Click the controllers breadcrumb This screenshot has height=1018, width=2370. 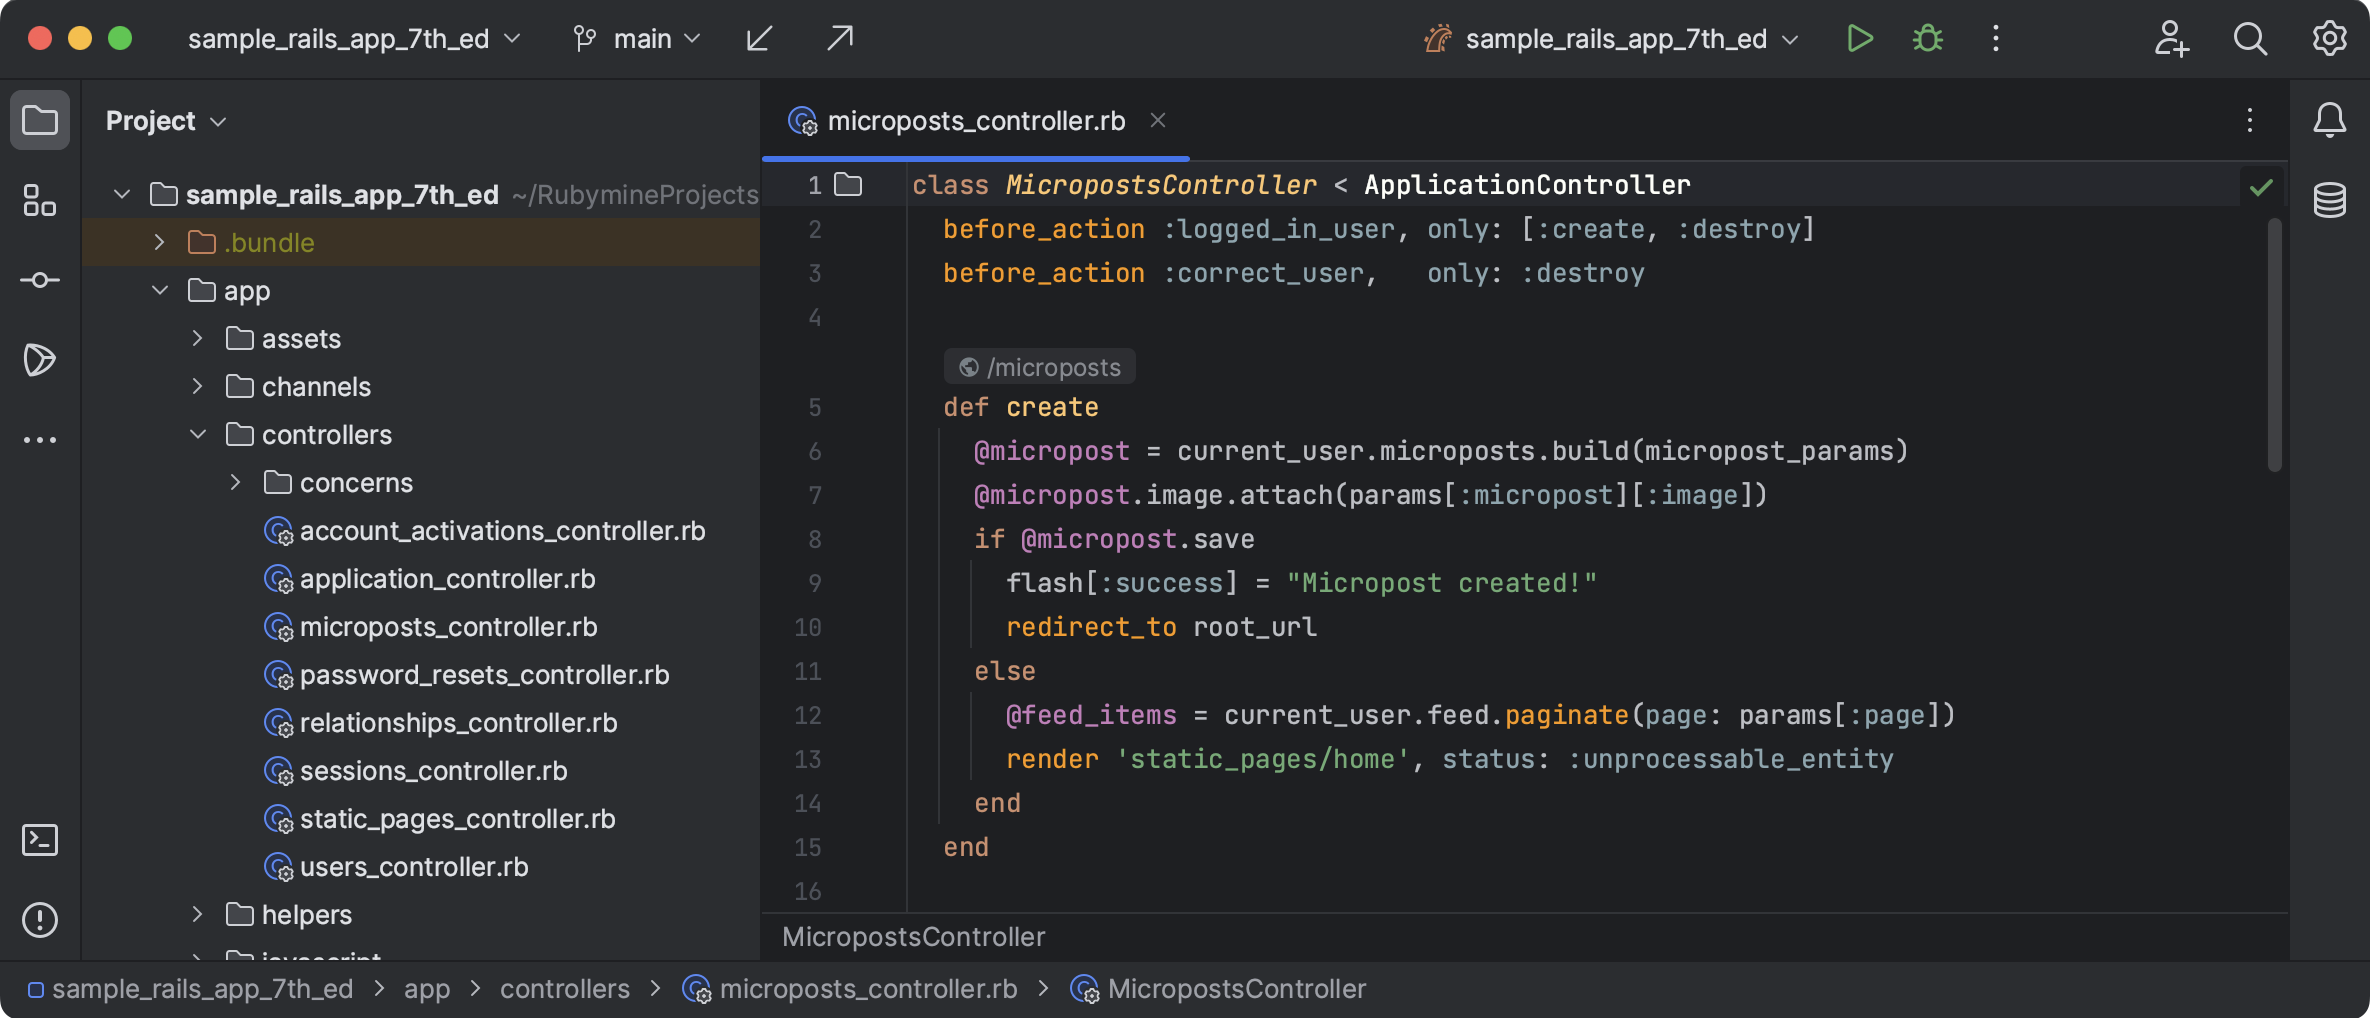565,989
